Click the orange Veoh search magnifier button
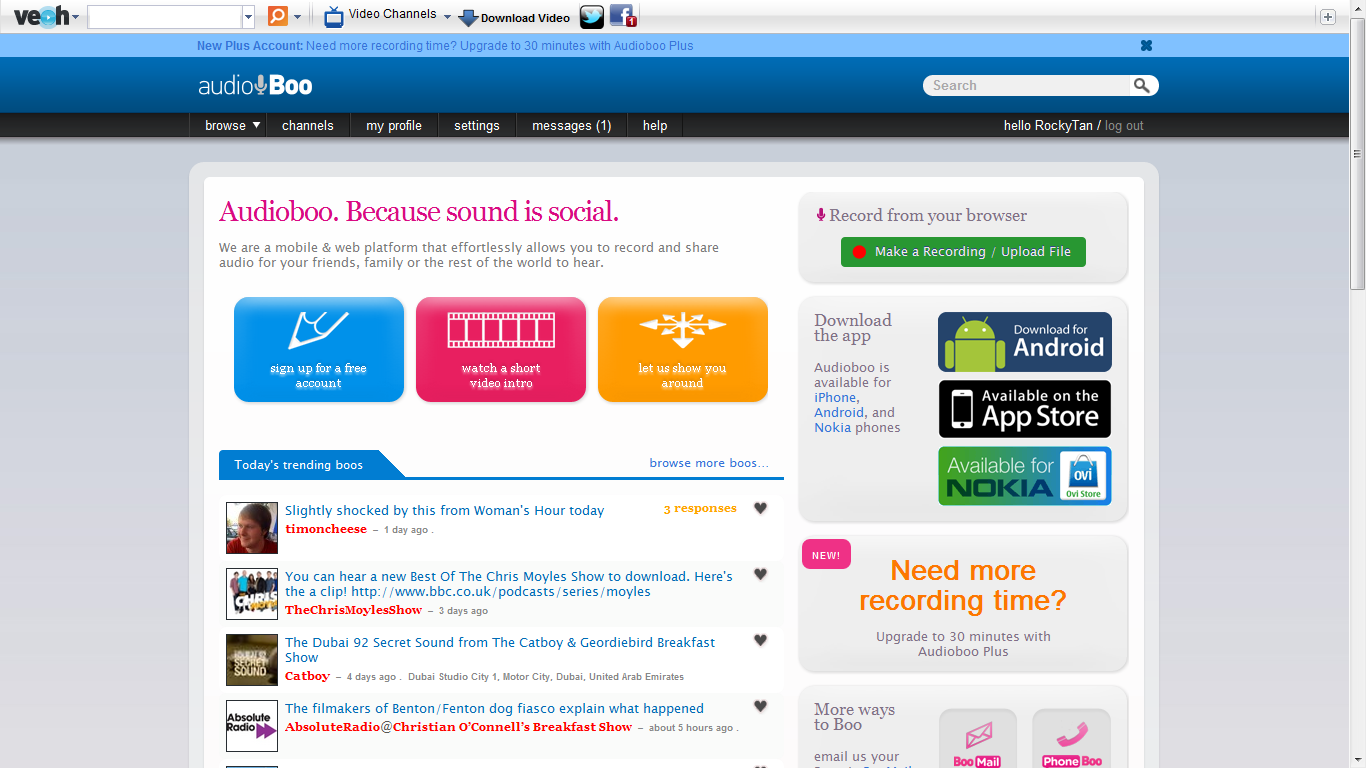This screenshot has height=768, width=1366. tap(277, 16)
